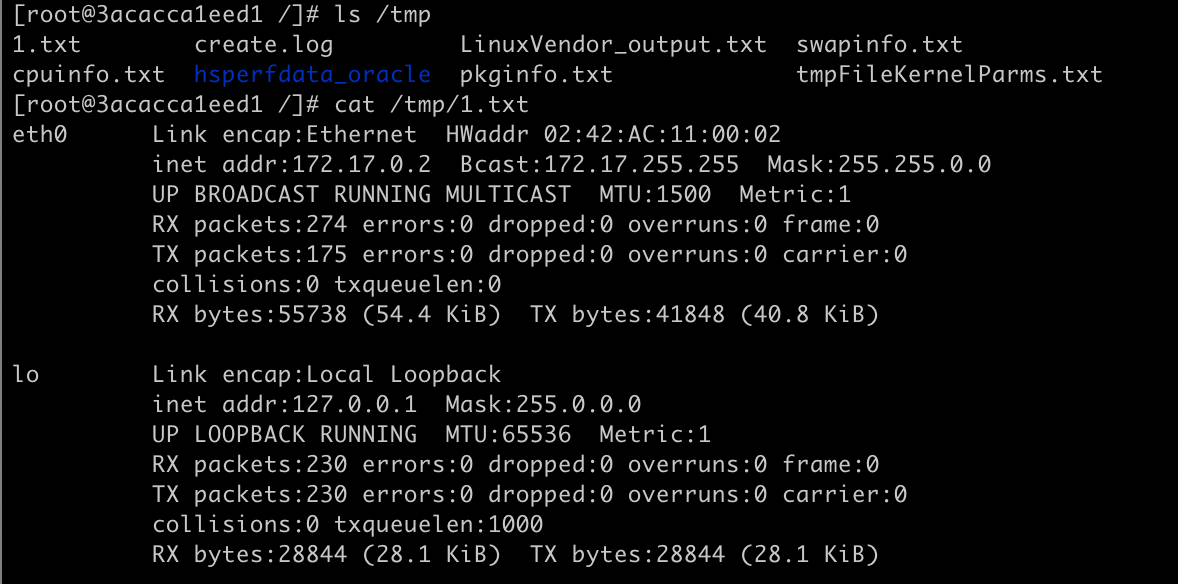The image size is (1178, 584).
Task: Click the netmask 255.255.0.0 value
Action: (x=914, y=165)
